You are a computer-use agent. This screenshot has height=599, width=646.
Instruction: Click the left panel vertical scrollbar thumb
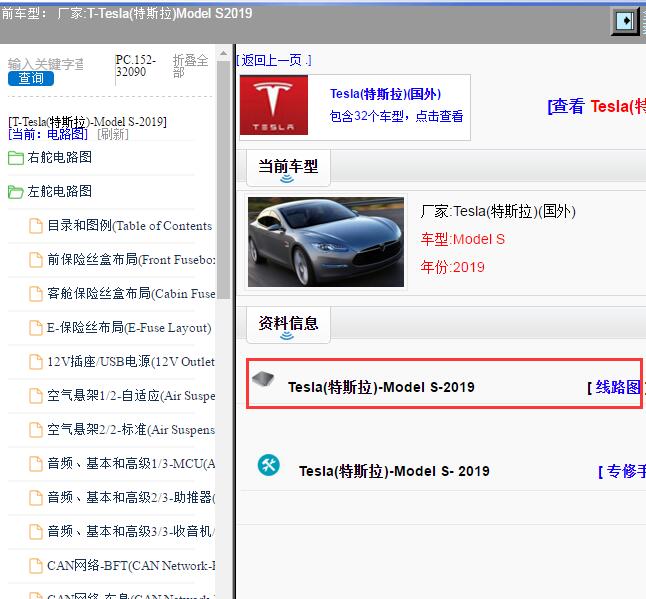pyautogui.click(x=223, y=180)
